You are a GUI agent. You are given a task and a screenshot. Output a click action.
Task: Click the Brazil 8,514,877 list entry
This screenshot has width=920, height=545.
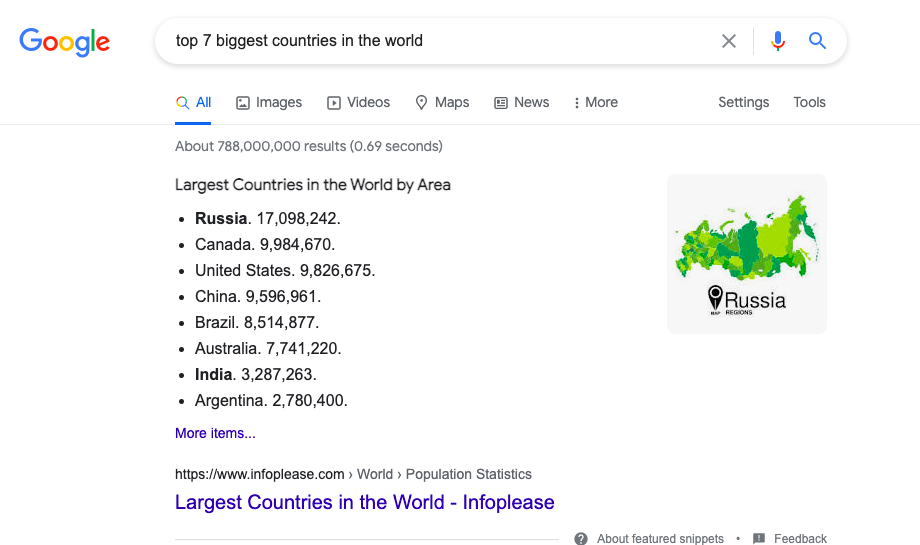pos(257,323)
